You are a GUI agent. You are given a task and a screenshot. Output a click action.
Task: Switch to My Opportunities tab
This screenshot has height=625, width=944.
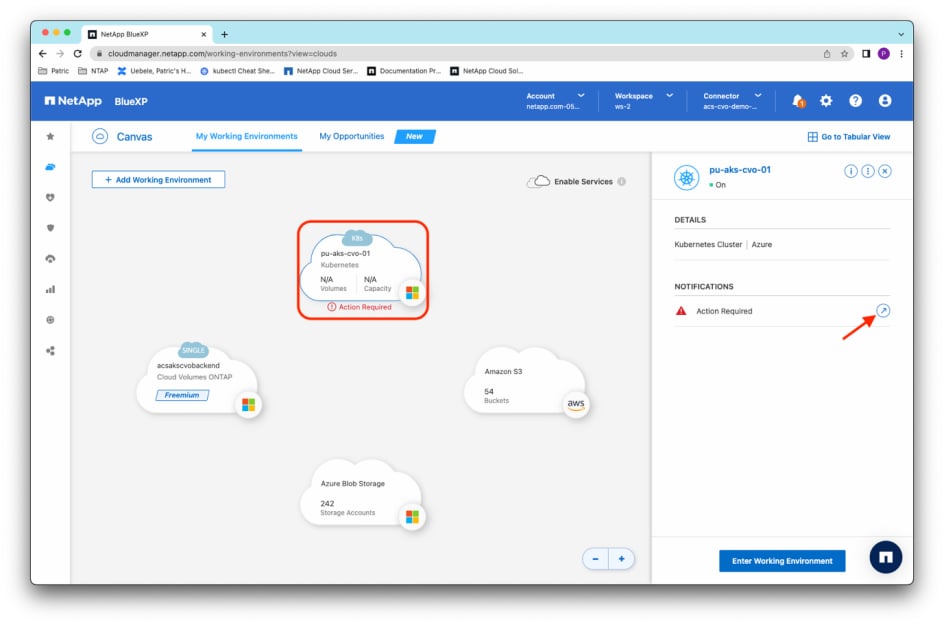coord(352,137)
